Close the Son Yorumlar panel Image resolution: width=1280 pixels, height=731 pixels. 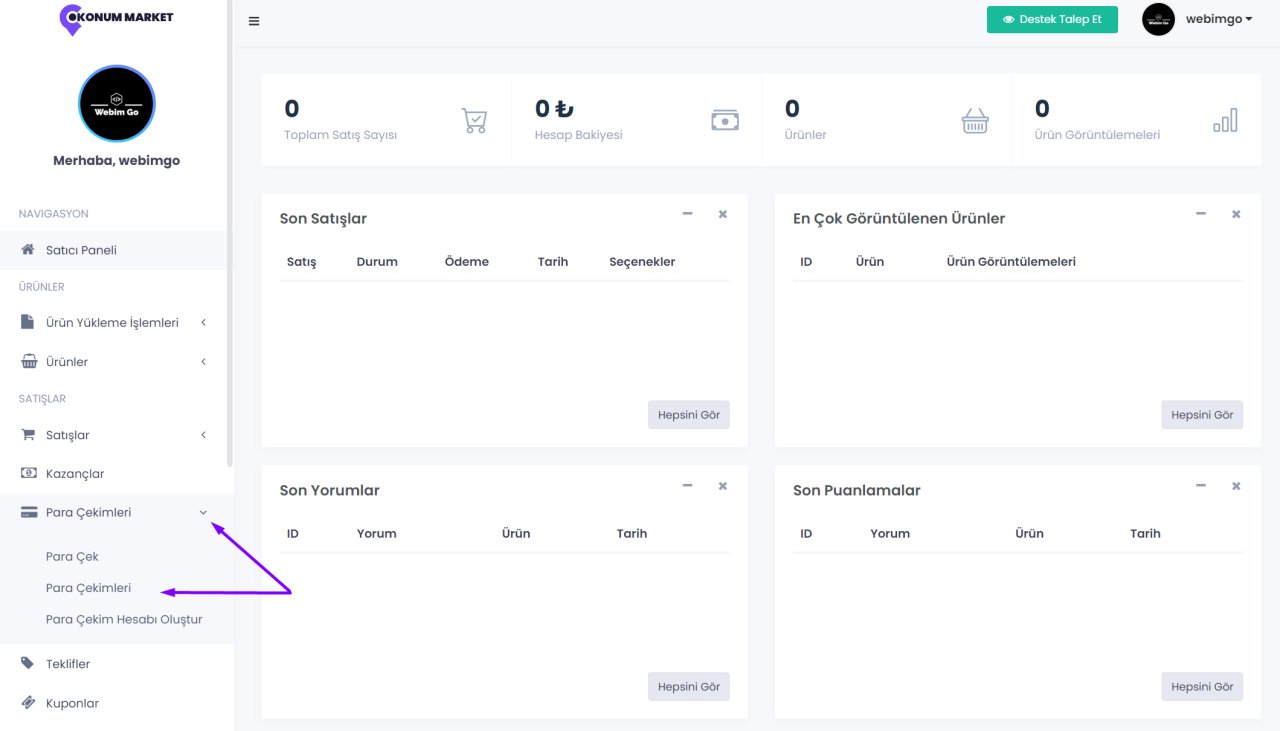point(722,486)
